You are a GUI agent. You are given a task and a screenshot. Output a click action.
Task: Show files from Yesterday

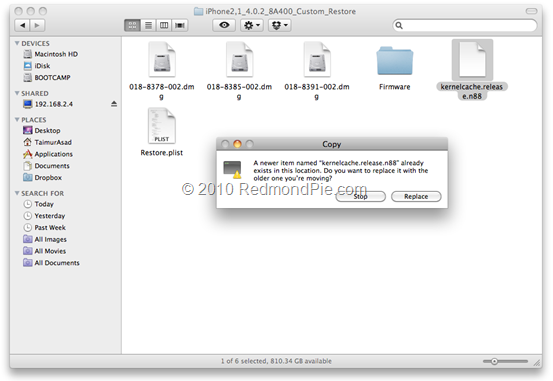[x=44, y=216]
